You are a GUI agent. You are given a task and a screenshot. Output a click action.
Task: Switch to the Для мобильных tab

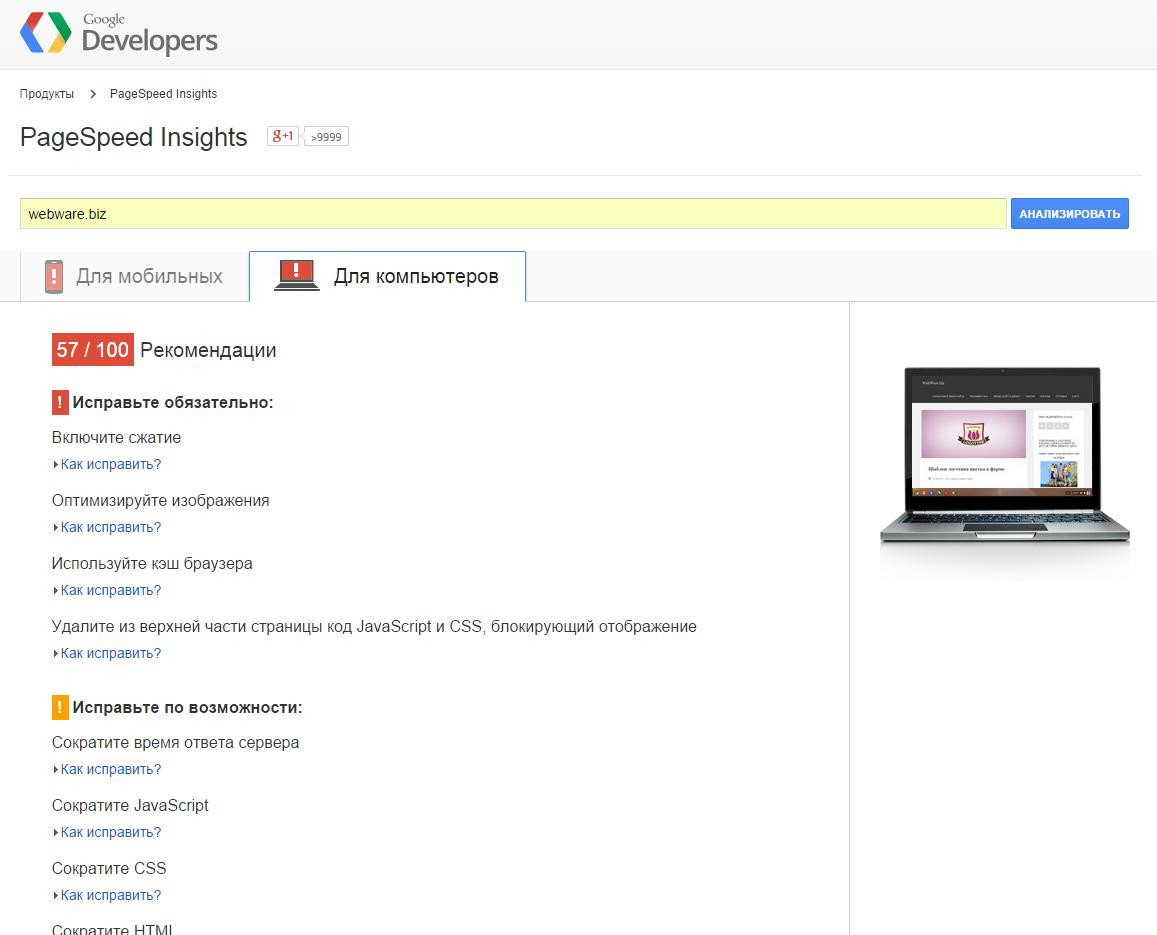[x=134, y=276]
